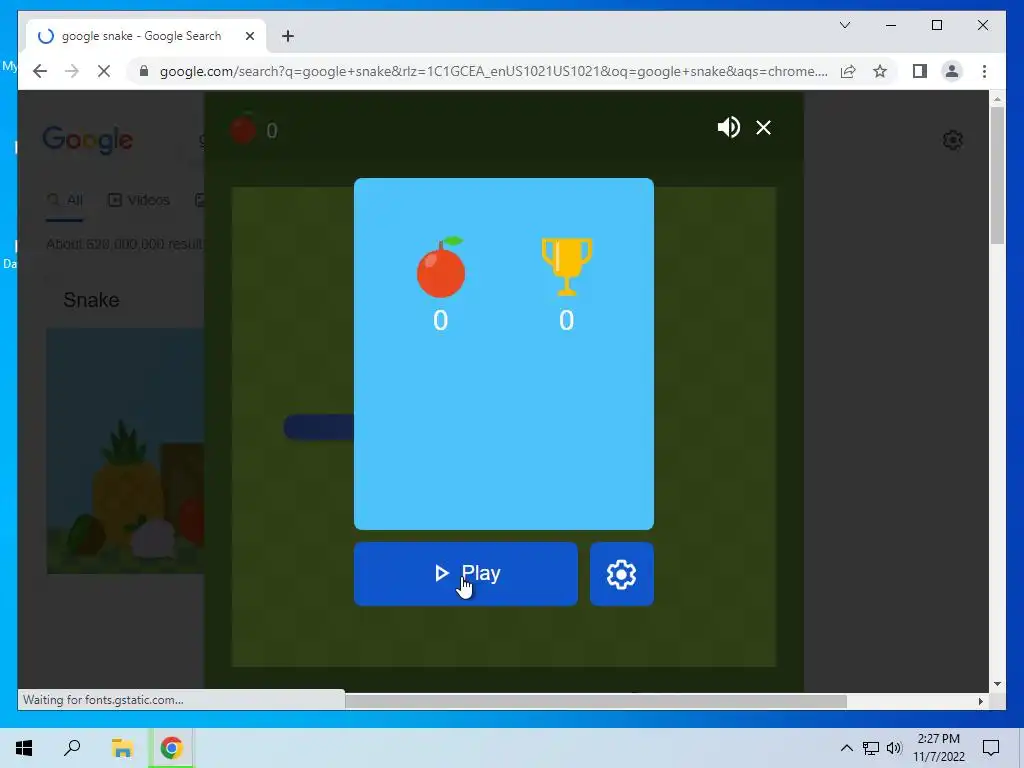Open the tab search dropdown chevron
The width and height of the screenshot is (1024, 768).
845,25
